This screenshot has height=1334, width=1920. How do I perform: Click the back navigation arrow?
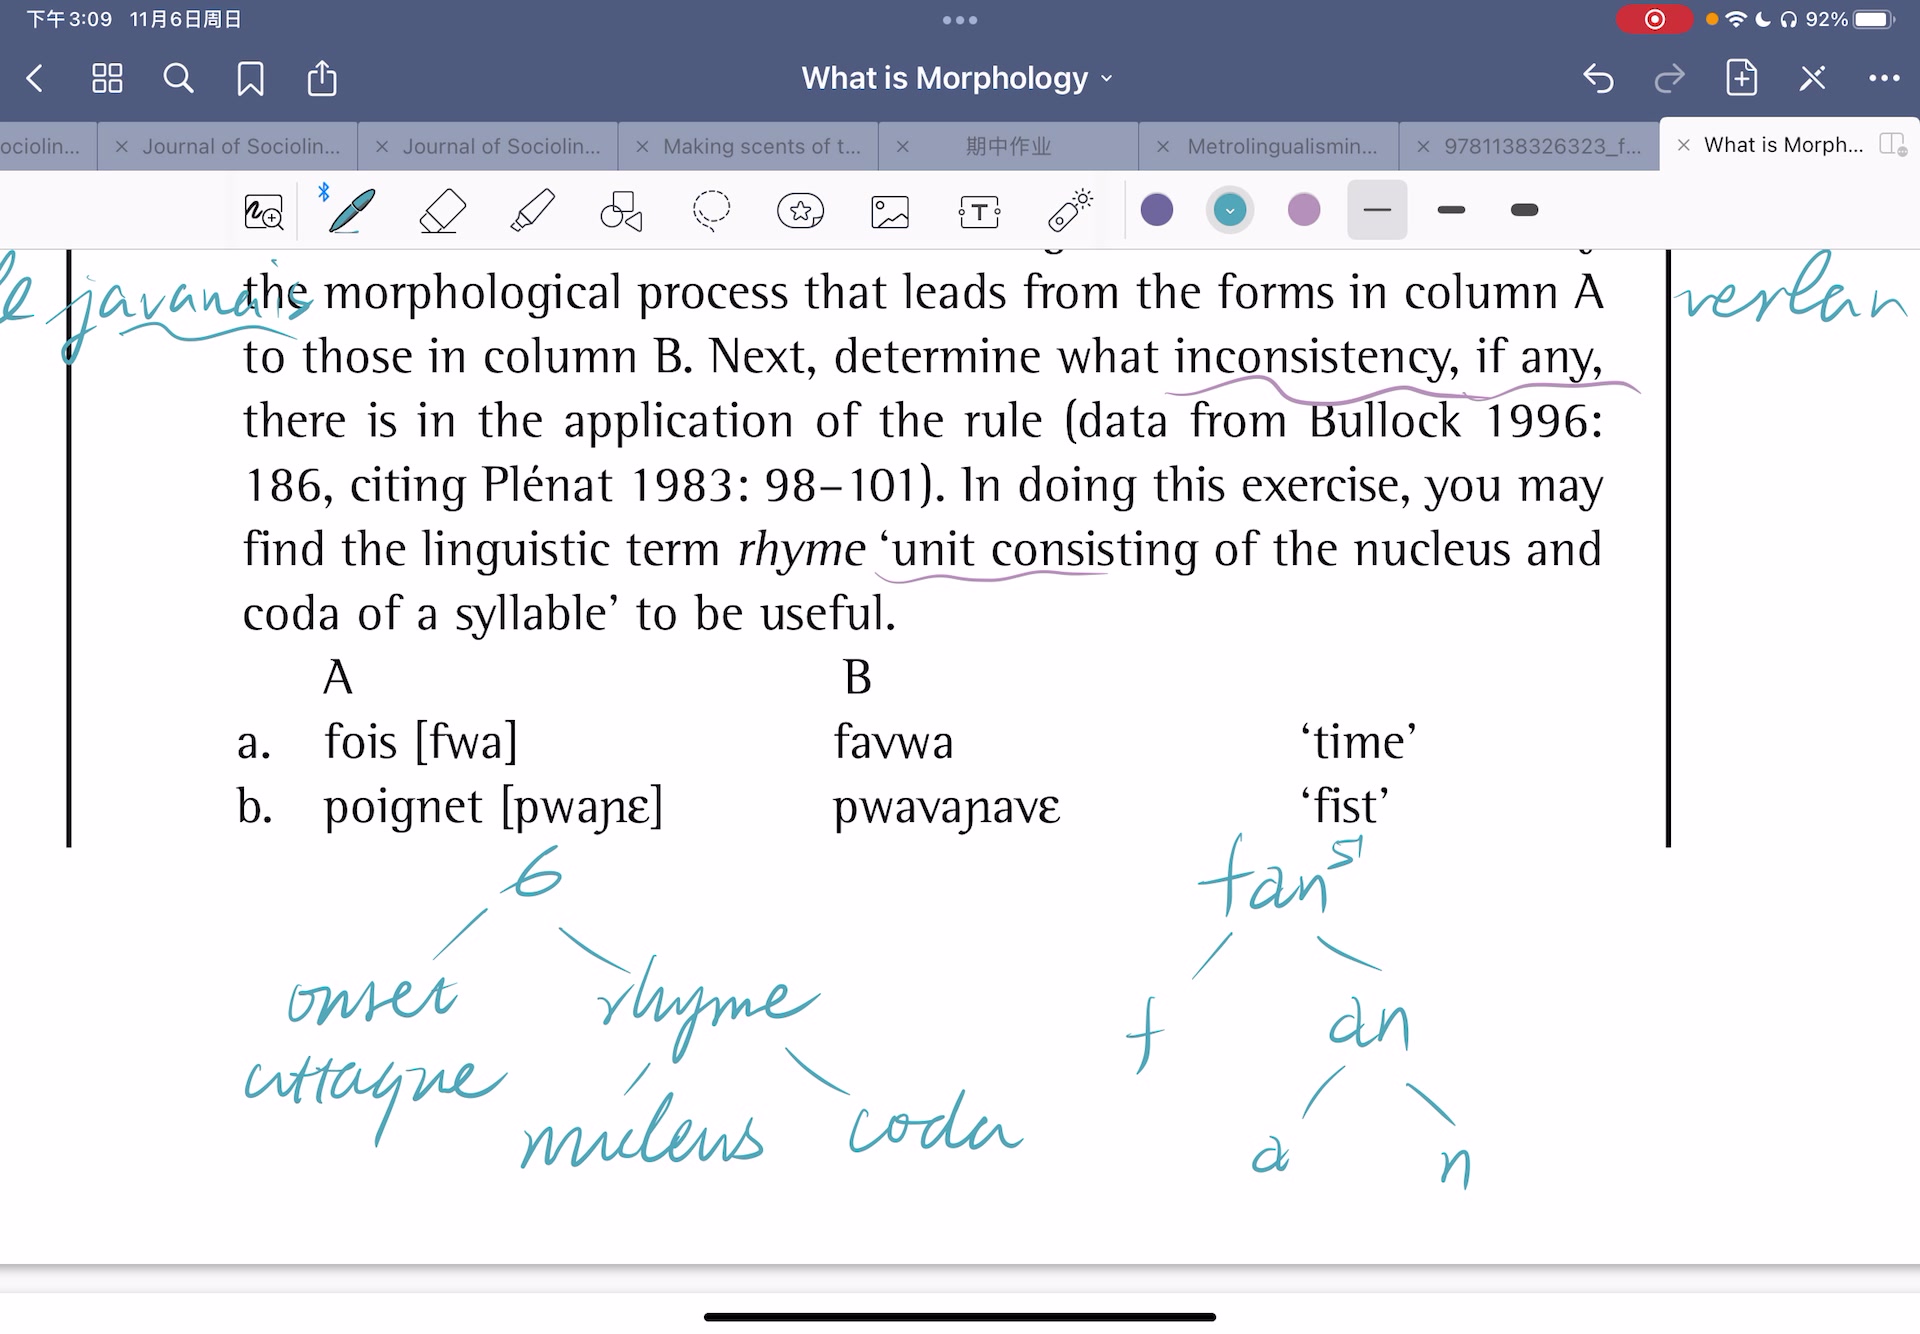coord(36,76)
